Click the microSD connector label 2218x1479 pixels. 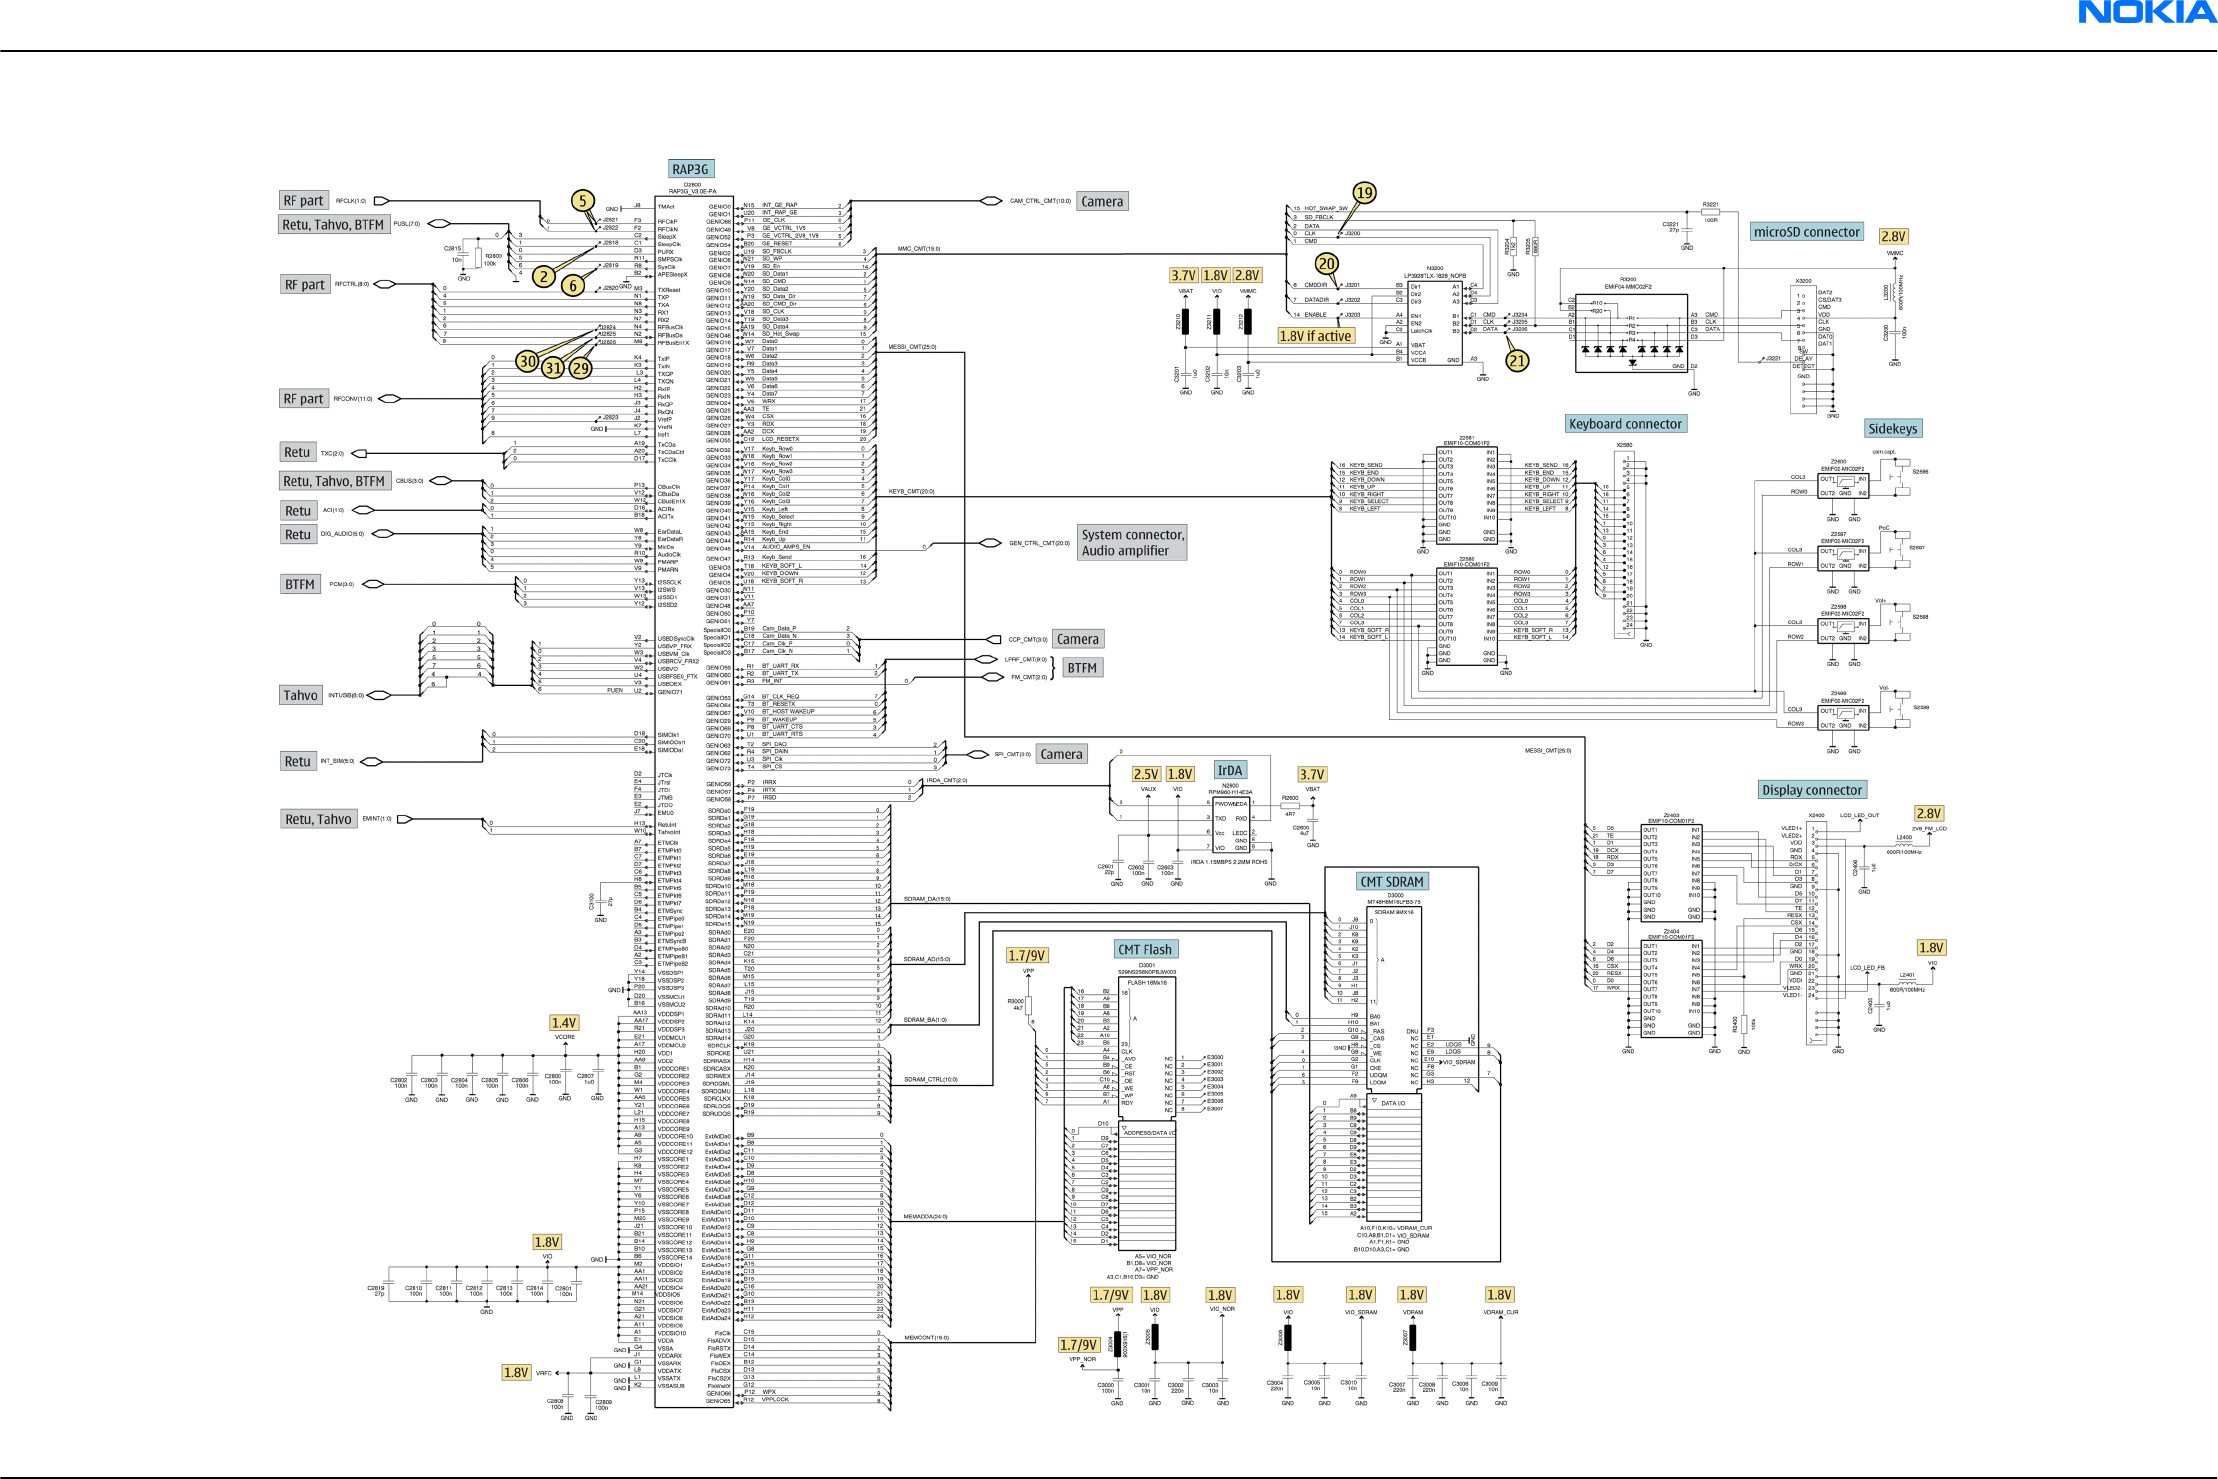[x=1806, y=232]
